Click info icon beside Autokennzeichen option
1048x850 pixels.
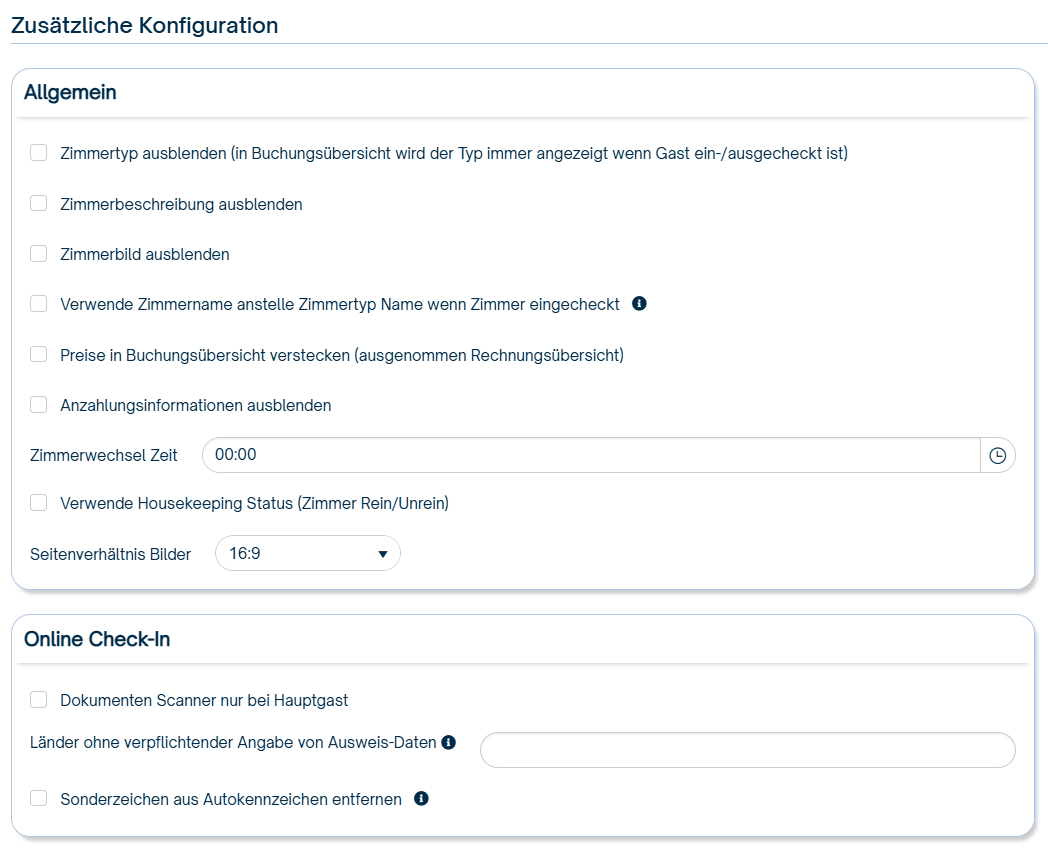click(x=421, y=799)
